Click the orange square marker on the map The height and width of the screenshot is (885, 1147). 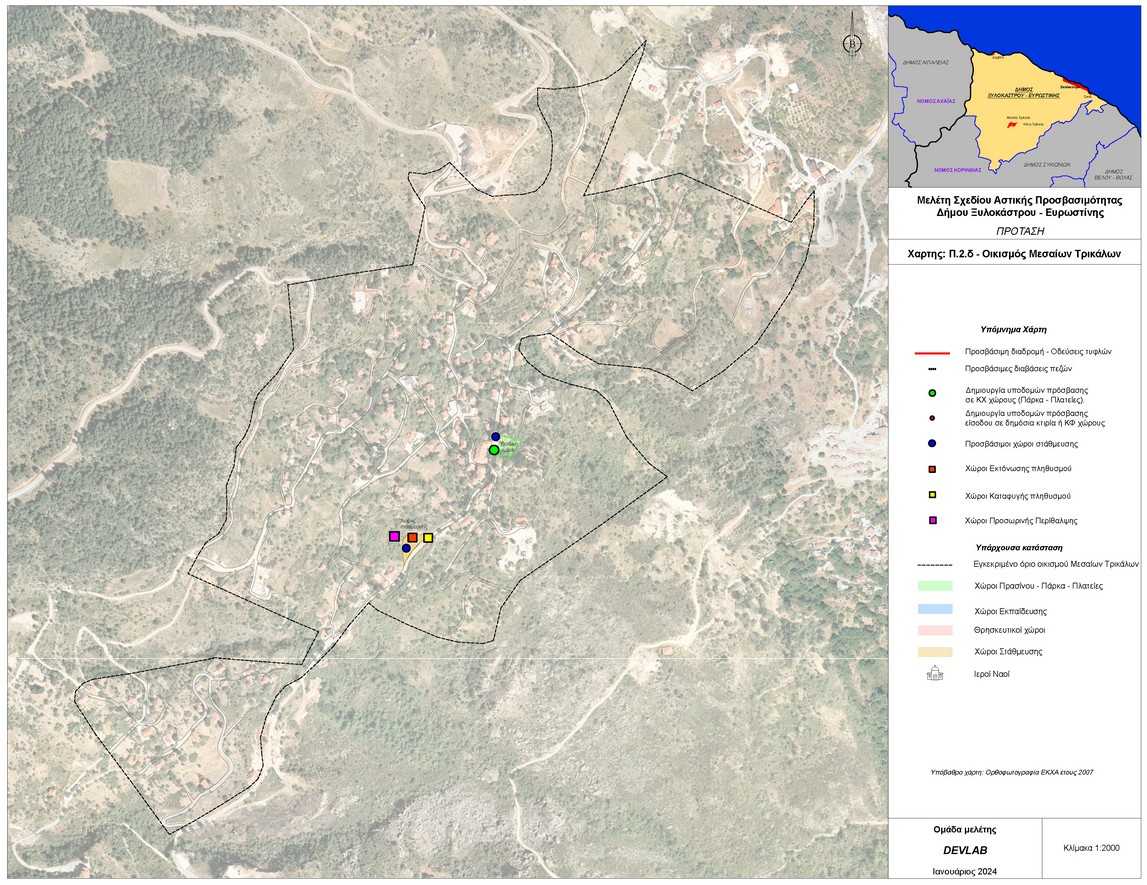pyautogui.click(x=412, y=538)
